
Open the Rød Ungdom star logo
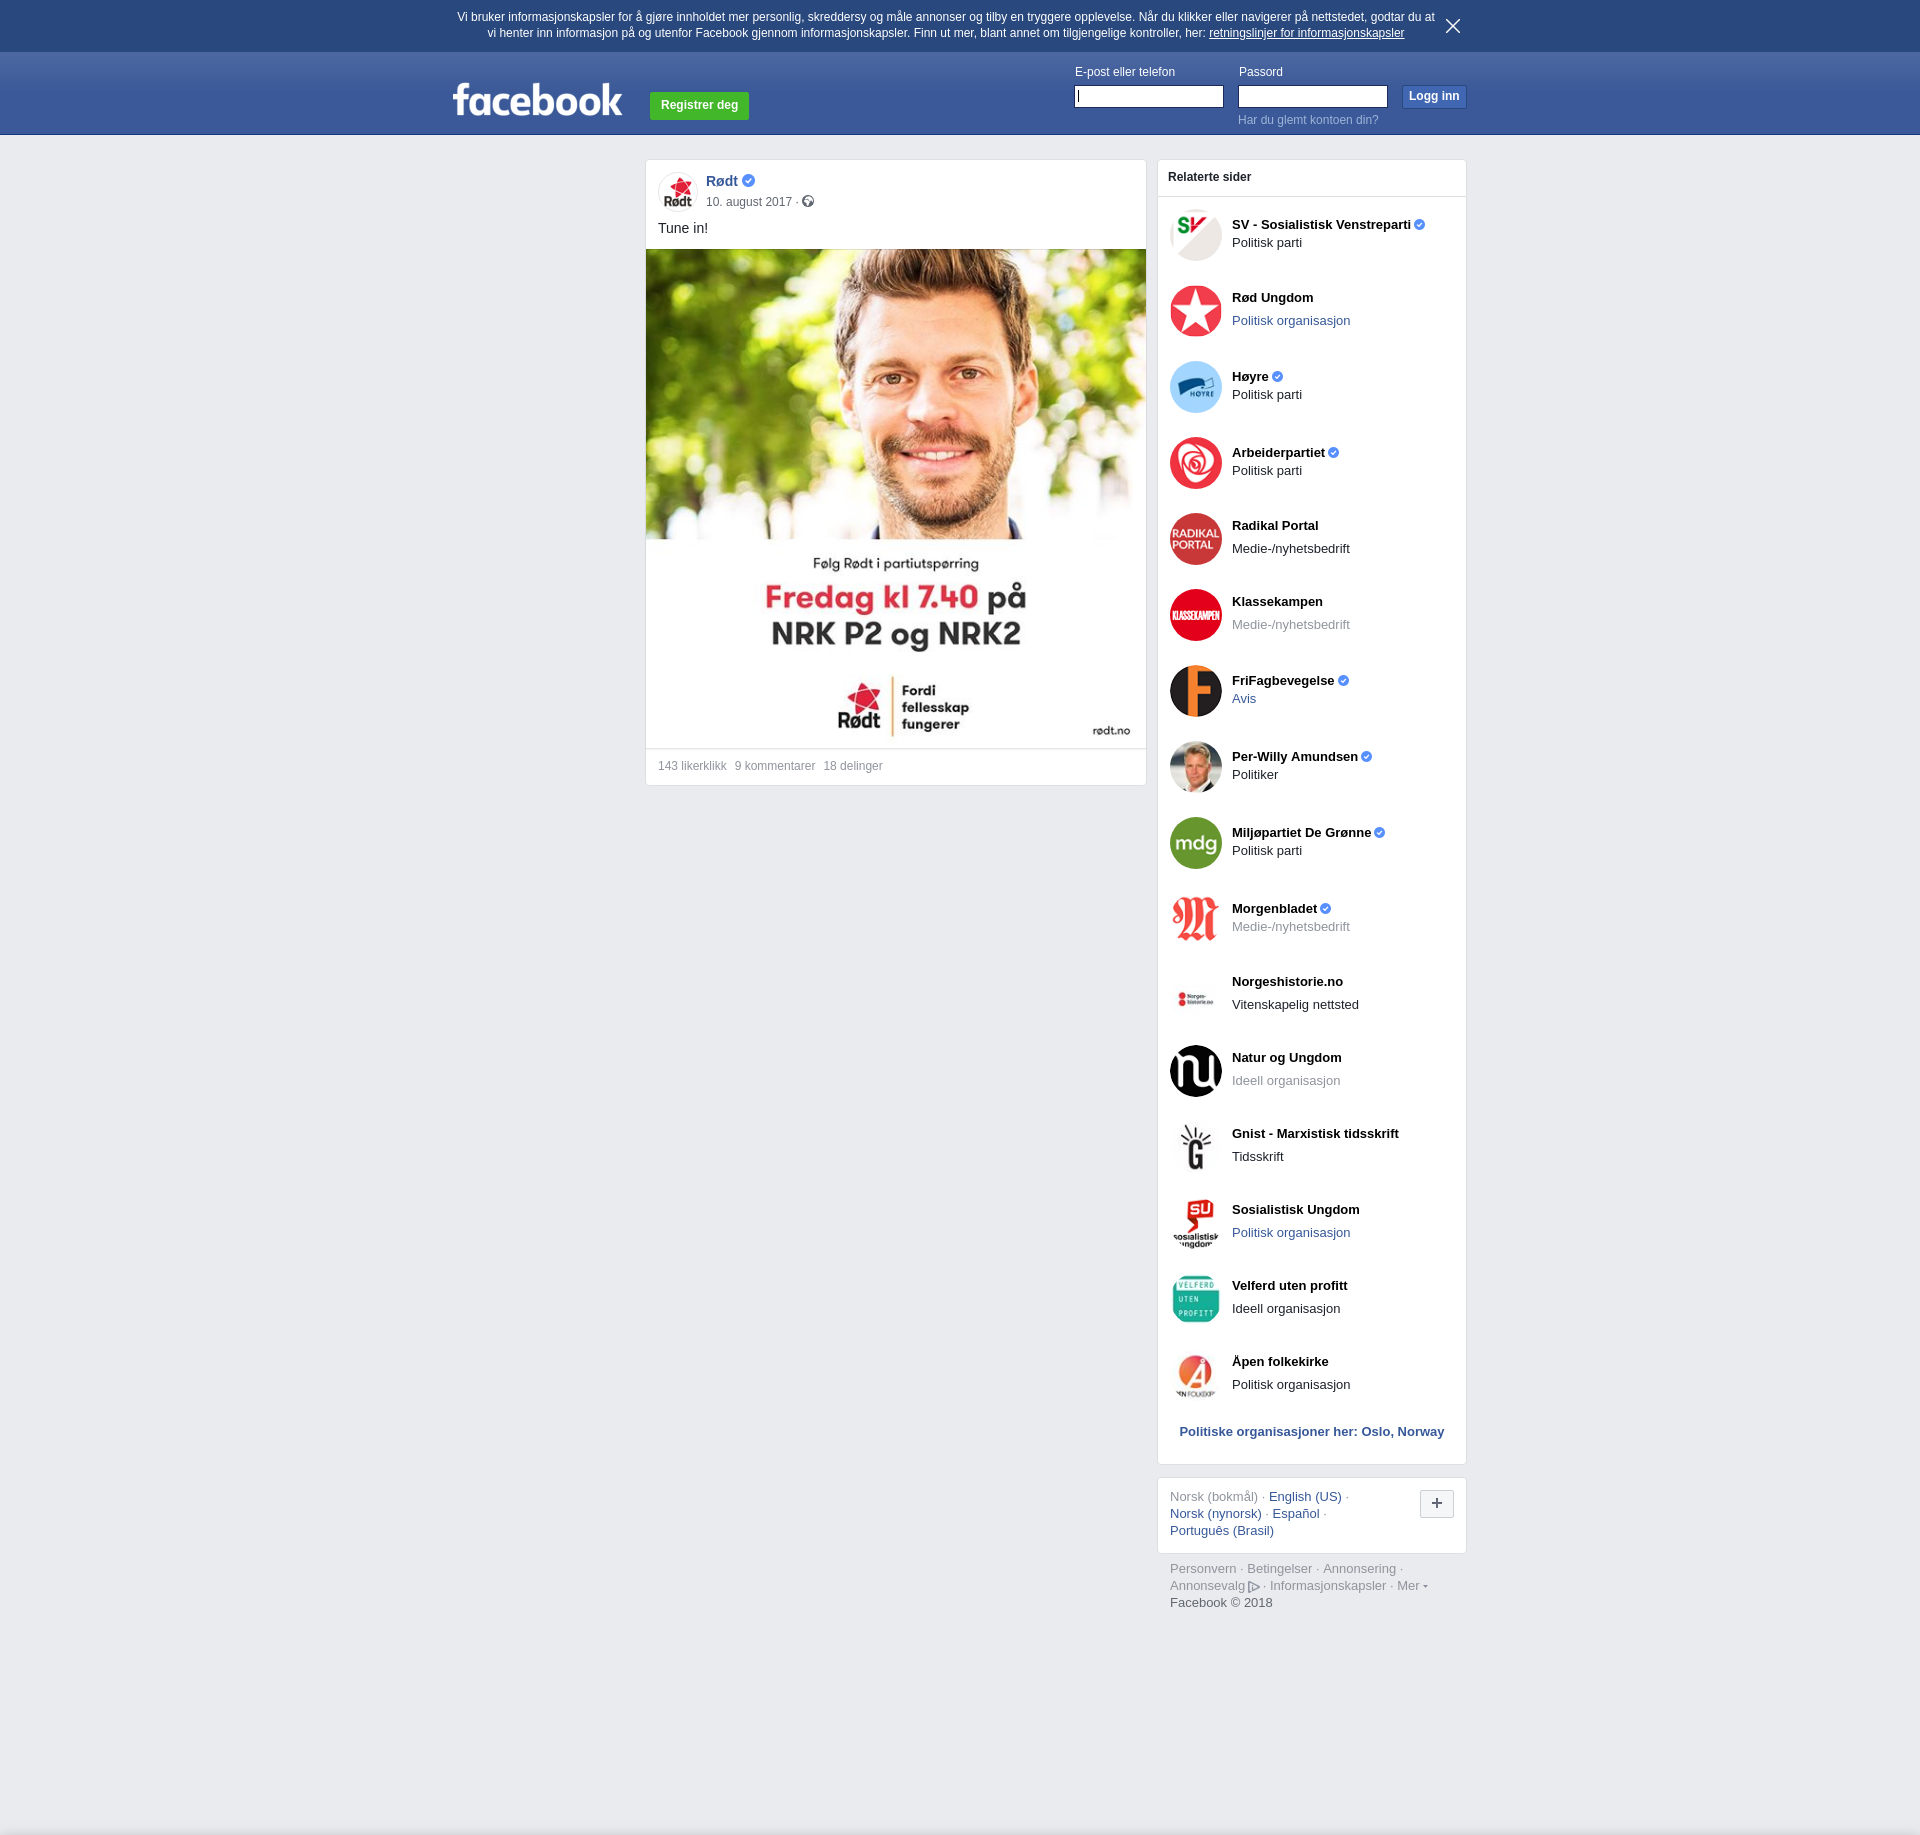pos(1196,311)
